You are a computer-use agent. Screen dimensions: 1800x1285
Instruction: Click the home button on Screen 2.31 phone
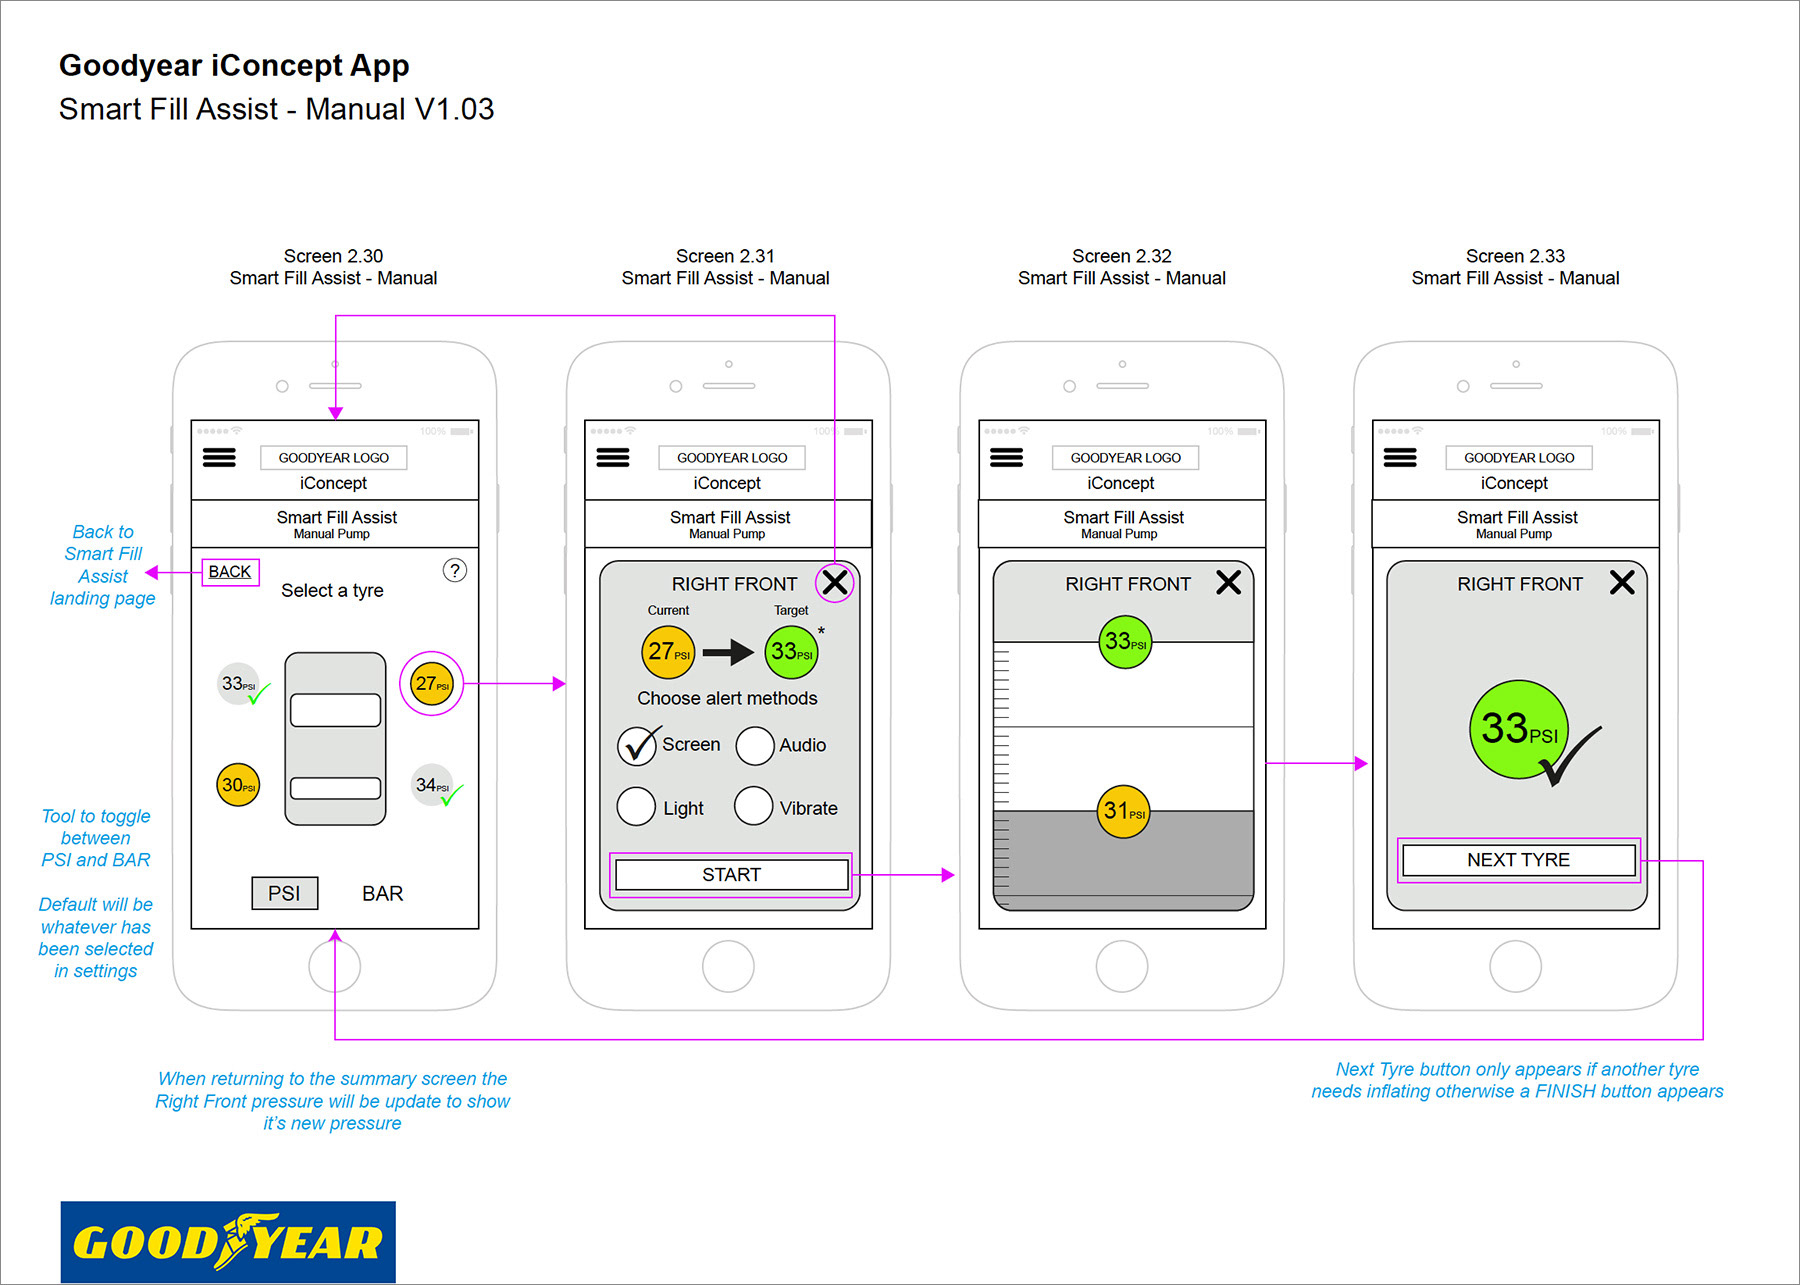[728, 966]
